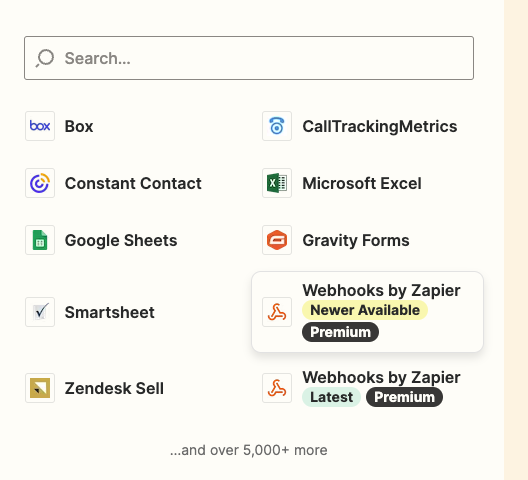Select the Gravity Forms orange icon
Image resolution: width=528 pixels, height=480 pixels.
click(x=277, y=240)
